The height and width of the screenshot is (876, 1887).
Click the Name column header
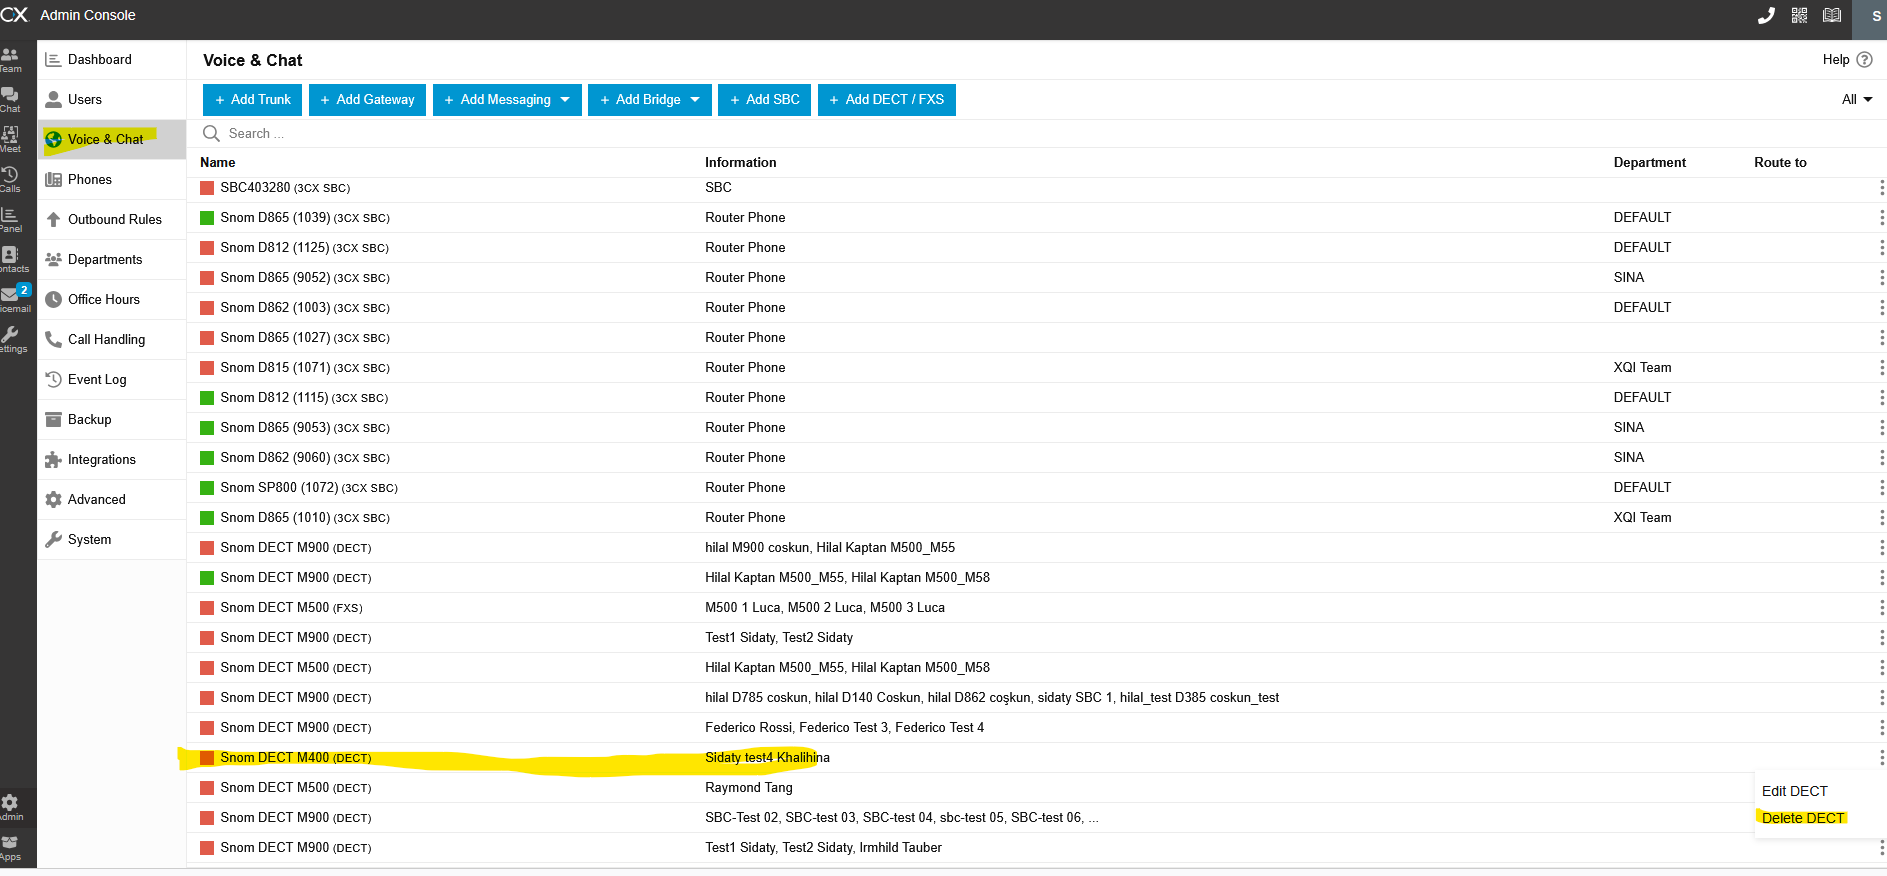[x=218, y=162]
